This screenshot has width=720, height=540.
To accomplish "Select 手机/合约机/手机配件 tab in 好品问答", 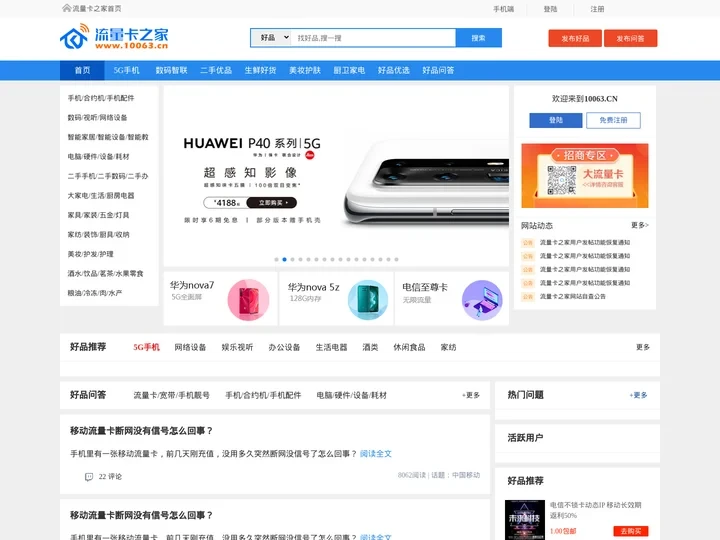I will (263, 395).
